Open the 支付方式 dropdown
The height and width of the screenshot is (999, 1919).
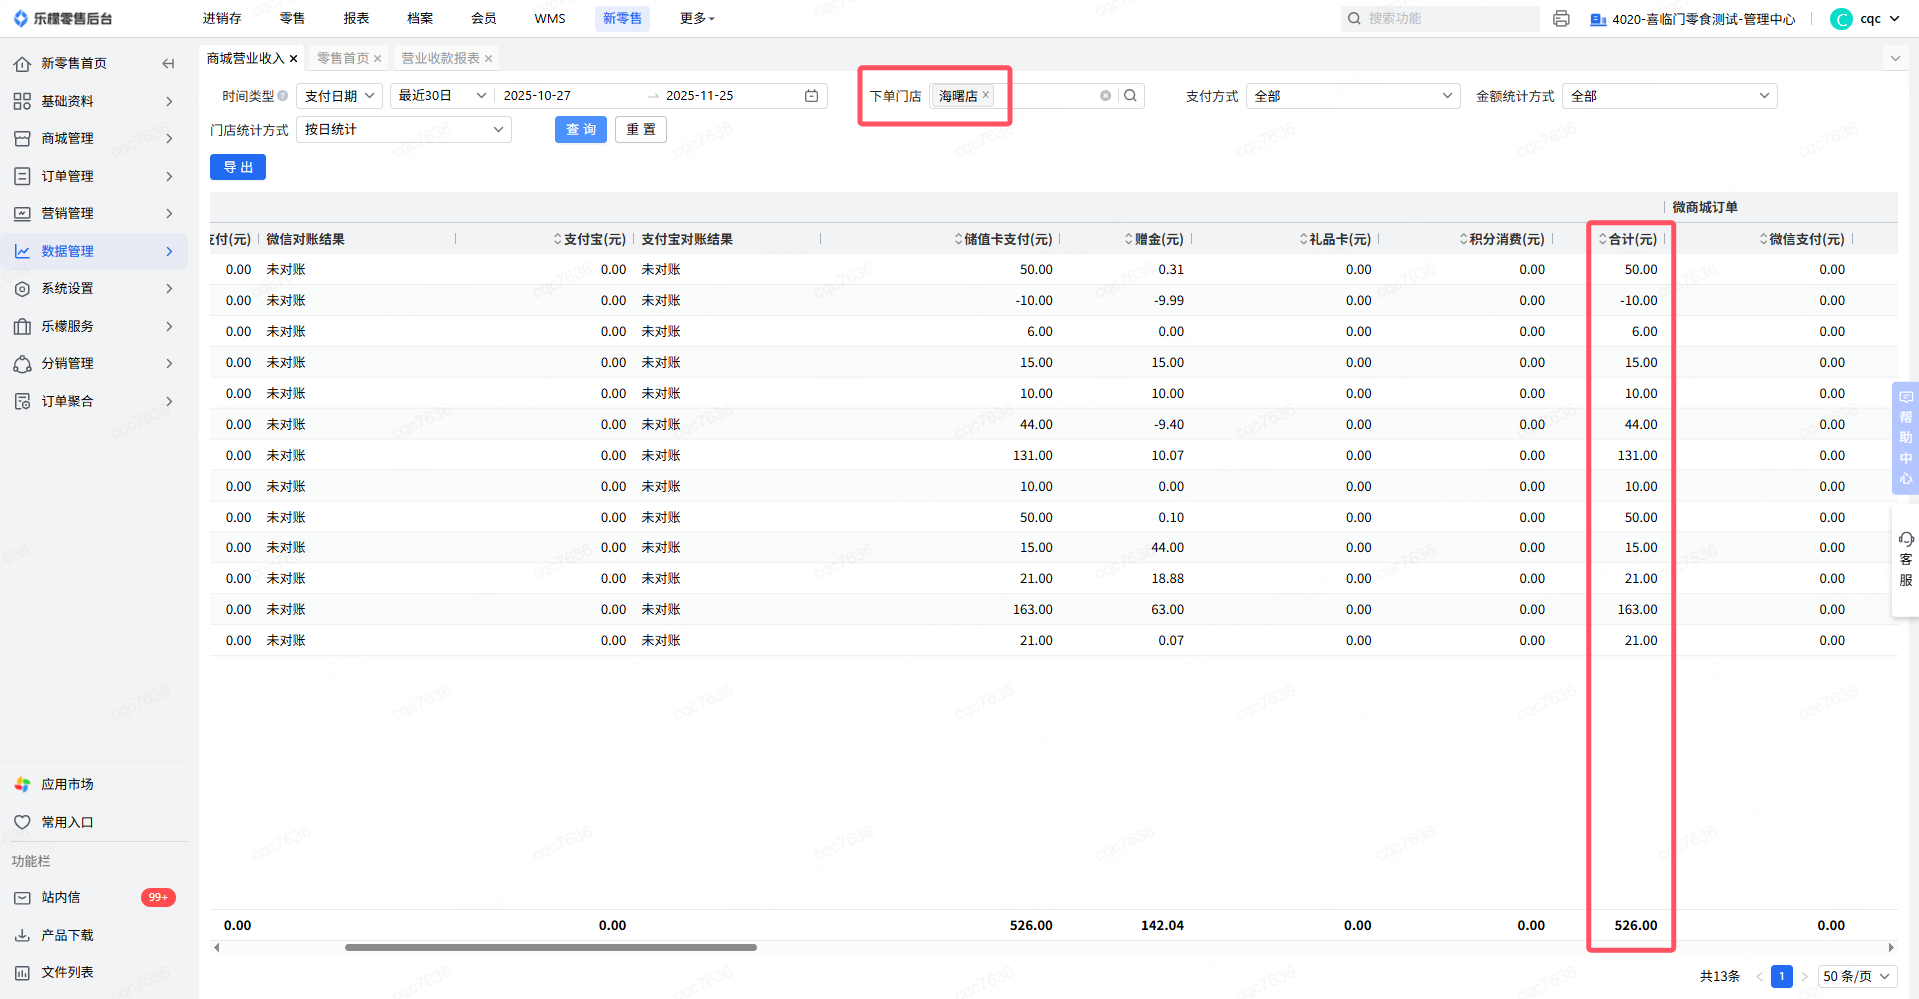tap(1352, 96)
